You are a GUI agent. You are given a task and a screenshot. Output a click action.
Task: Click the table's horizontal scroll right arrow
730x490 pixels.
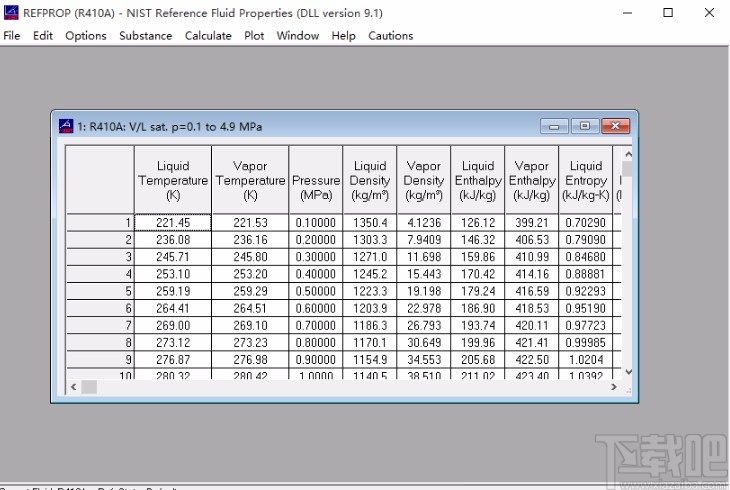pyautogui.click(x=614, y=387)
